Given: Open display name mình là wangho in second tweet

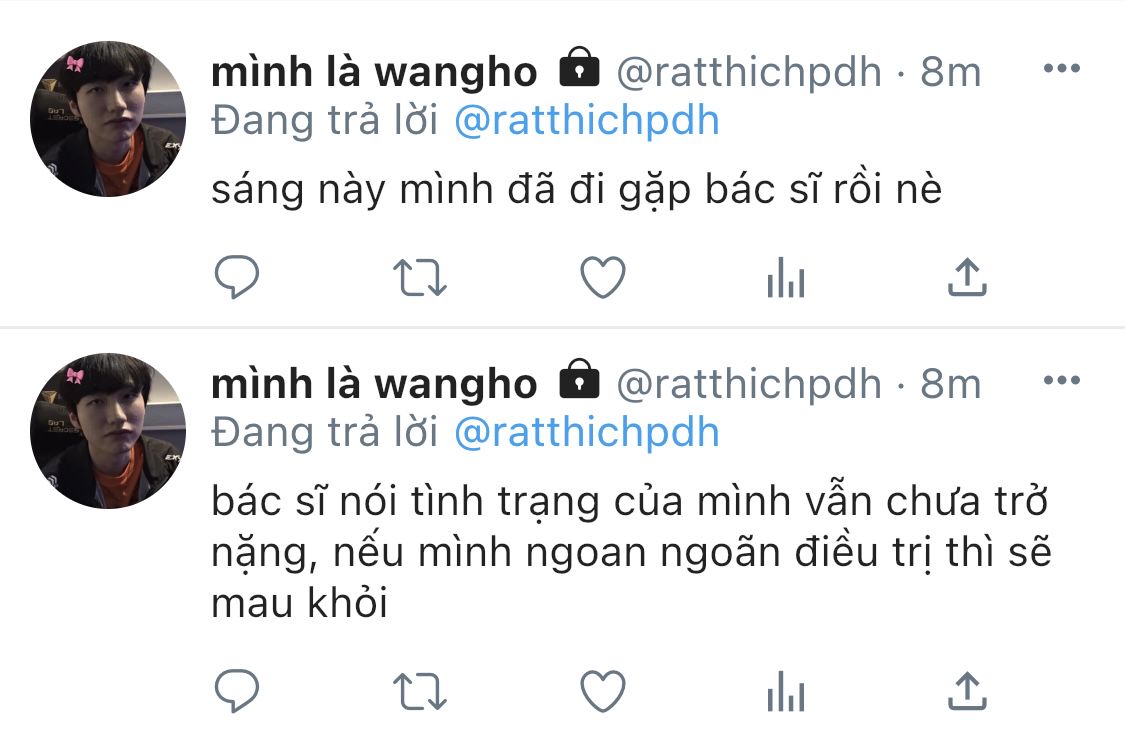Looking at the screenshot, I should pyautogui.click(x=374, y=383).
